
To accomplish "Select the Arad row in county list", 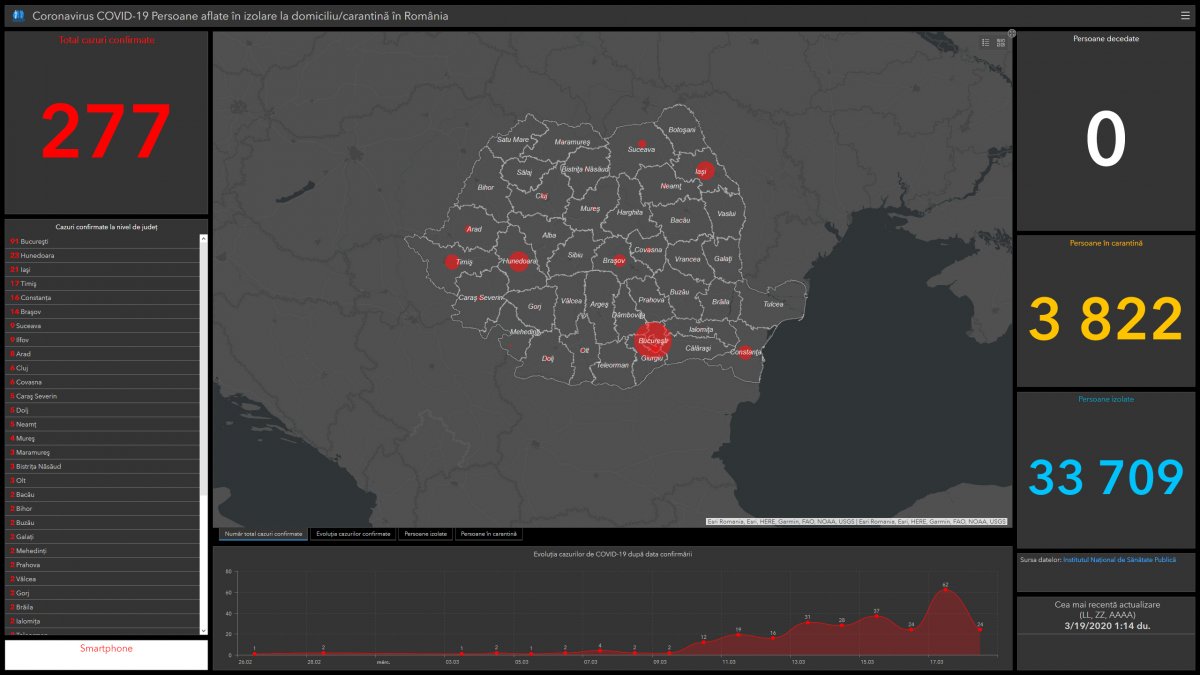I will tap(103, 354).
